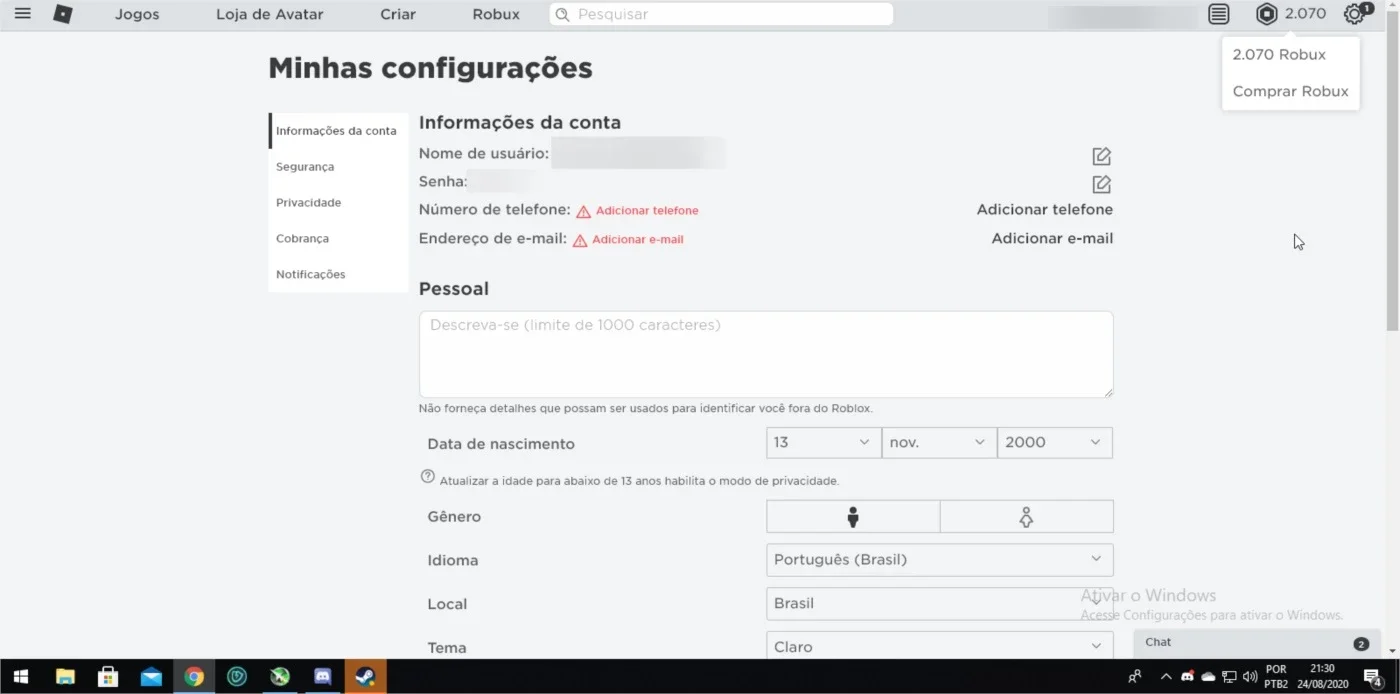Open Robux in top navigation
Viewport: 1400px width, 694px height.
[x=496, y=15]
